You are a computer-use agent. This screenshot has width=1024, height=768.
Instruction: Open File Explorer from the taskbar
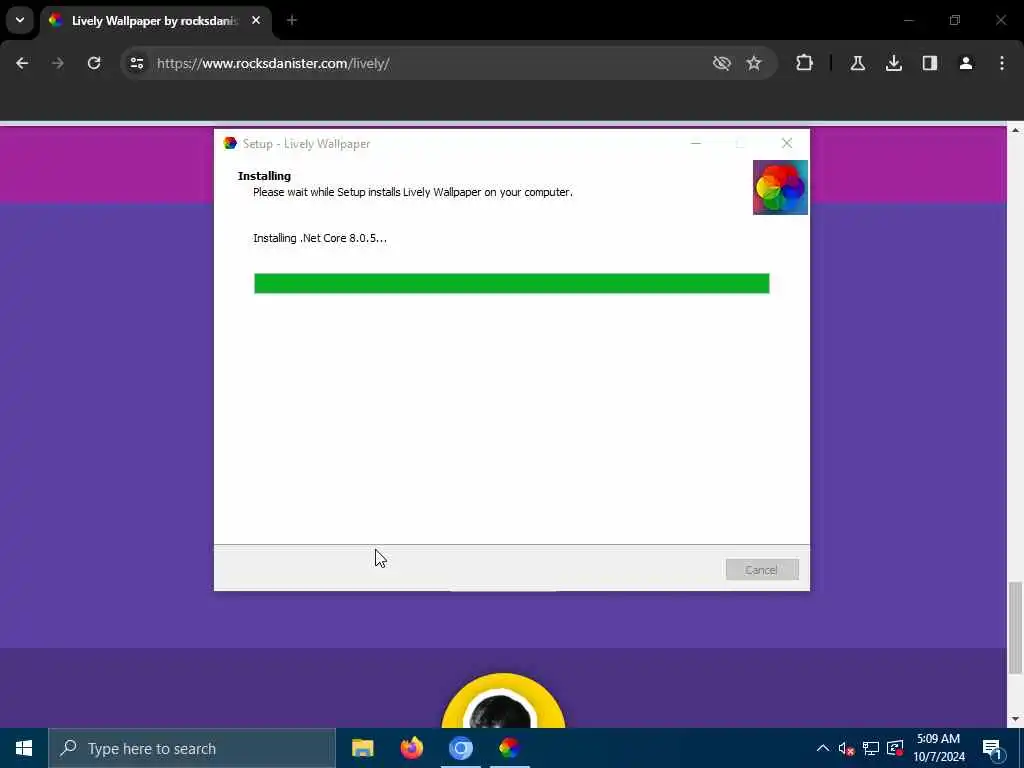362,748
